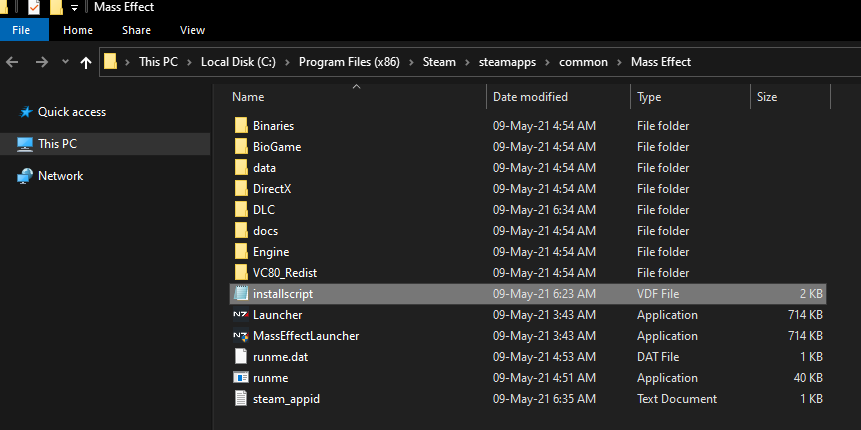Click the steam_appid text document icon
Image resolution: width=861 pixels, height=430 pixels.
click(x=240, y=399)
